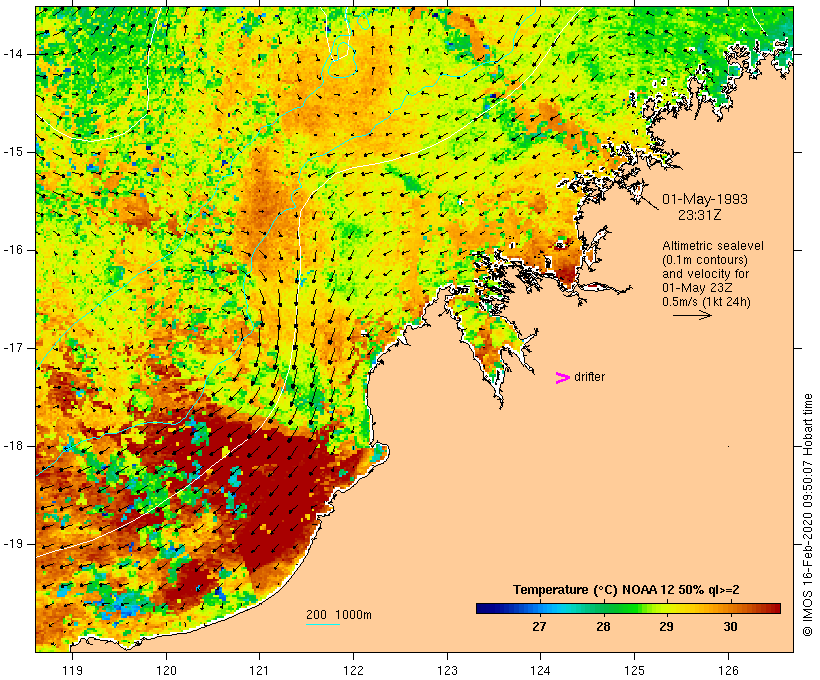This screenshot has width=820, height=680.
Task: Click the latitude label -17
Action: 14,348
